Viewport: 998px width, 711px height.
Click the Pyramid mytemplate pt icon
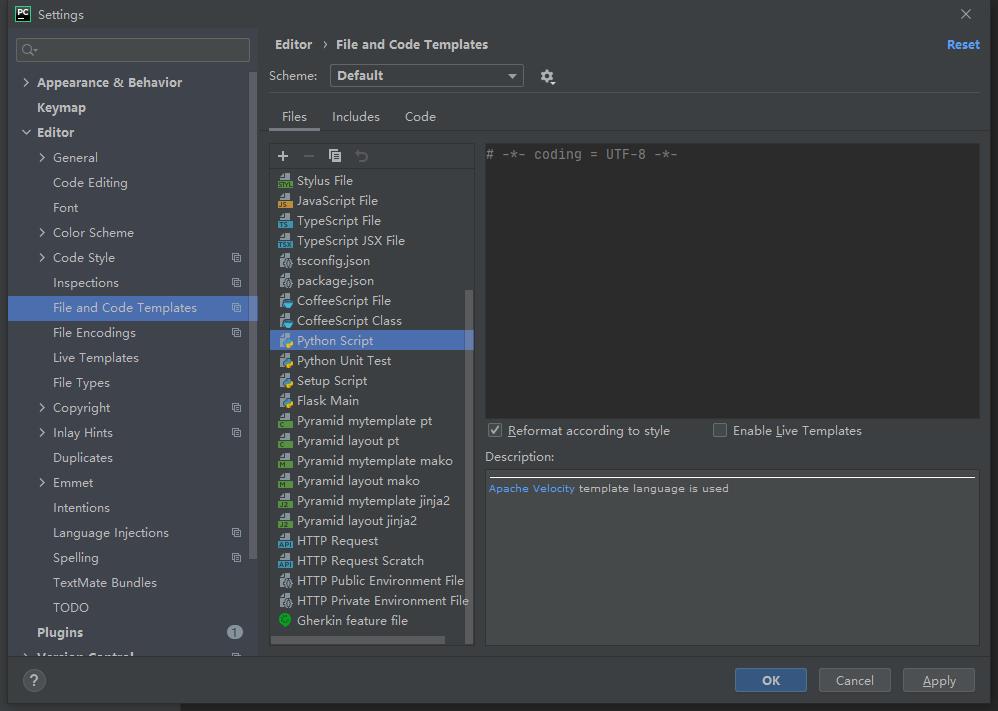click(285, 421)
